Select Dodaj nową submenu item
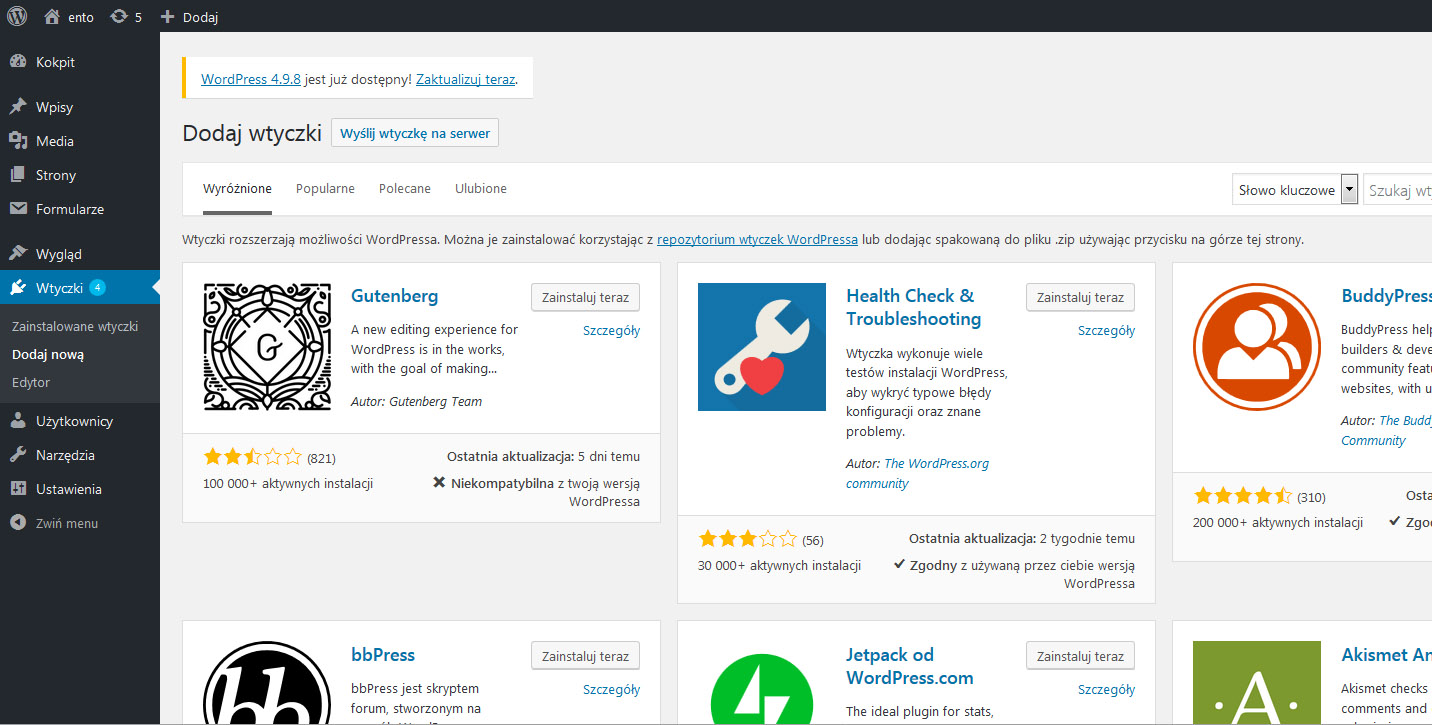This screenshot has width=1432, height=725. pos(48,354)
